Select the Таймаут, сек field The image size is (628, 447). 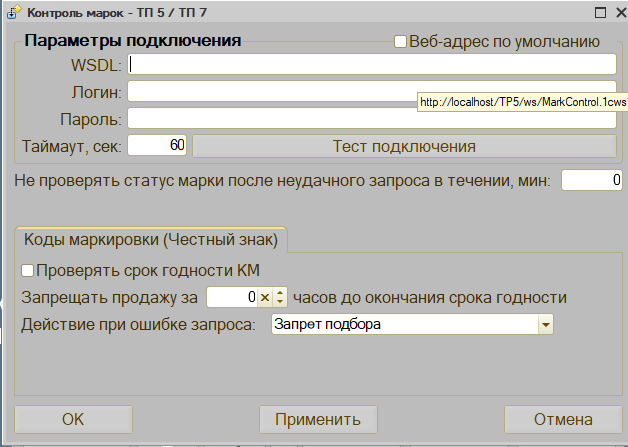click(157, 146)
